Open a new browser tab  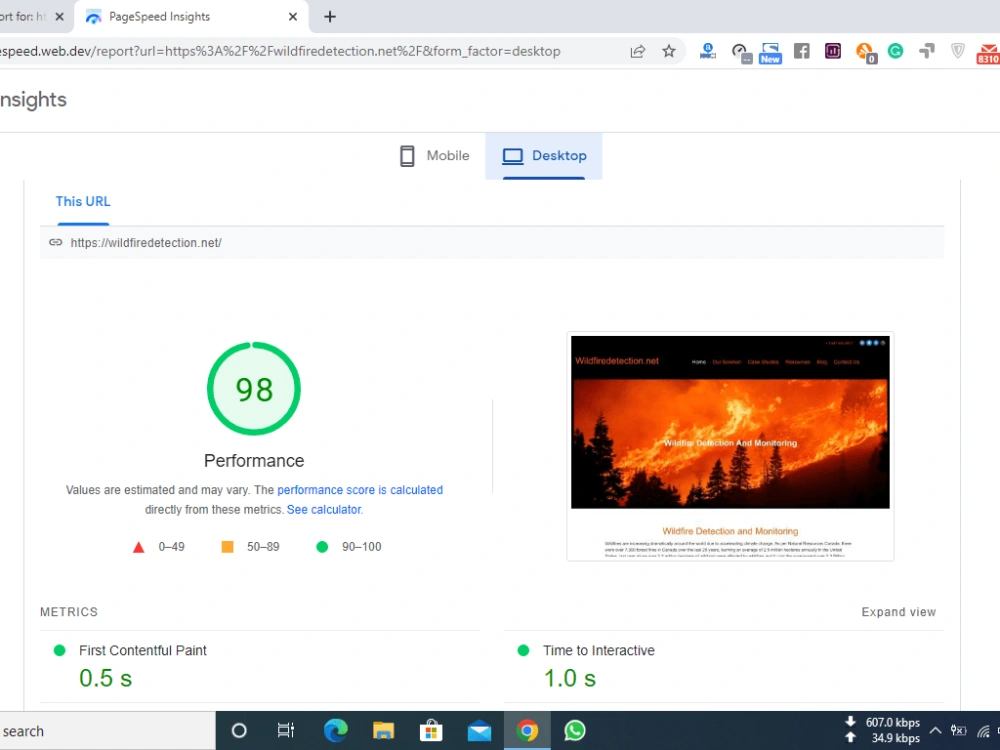click(330, 17)
